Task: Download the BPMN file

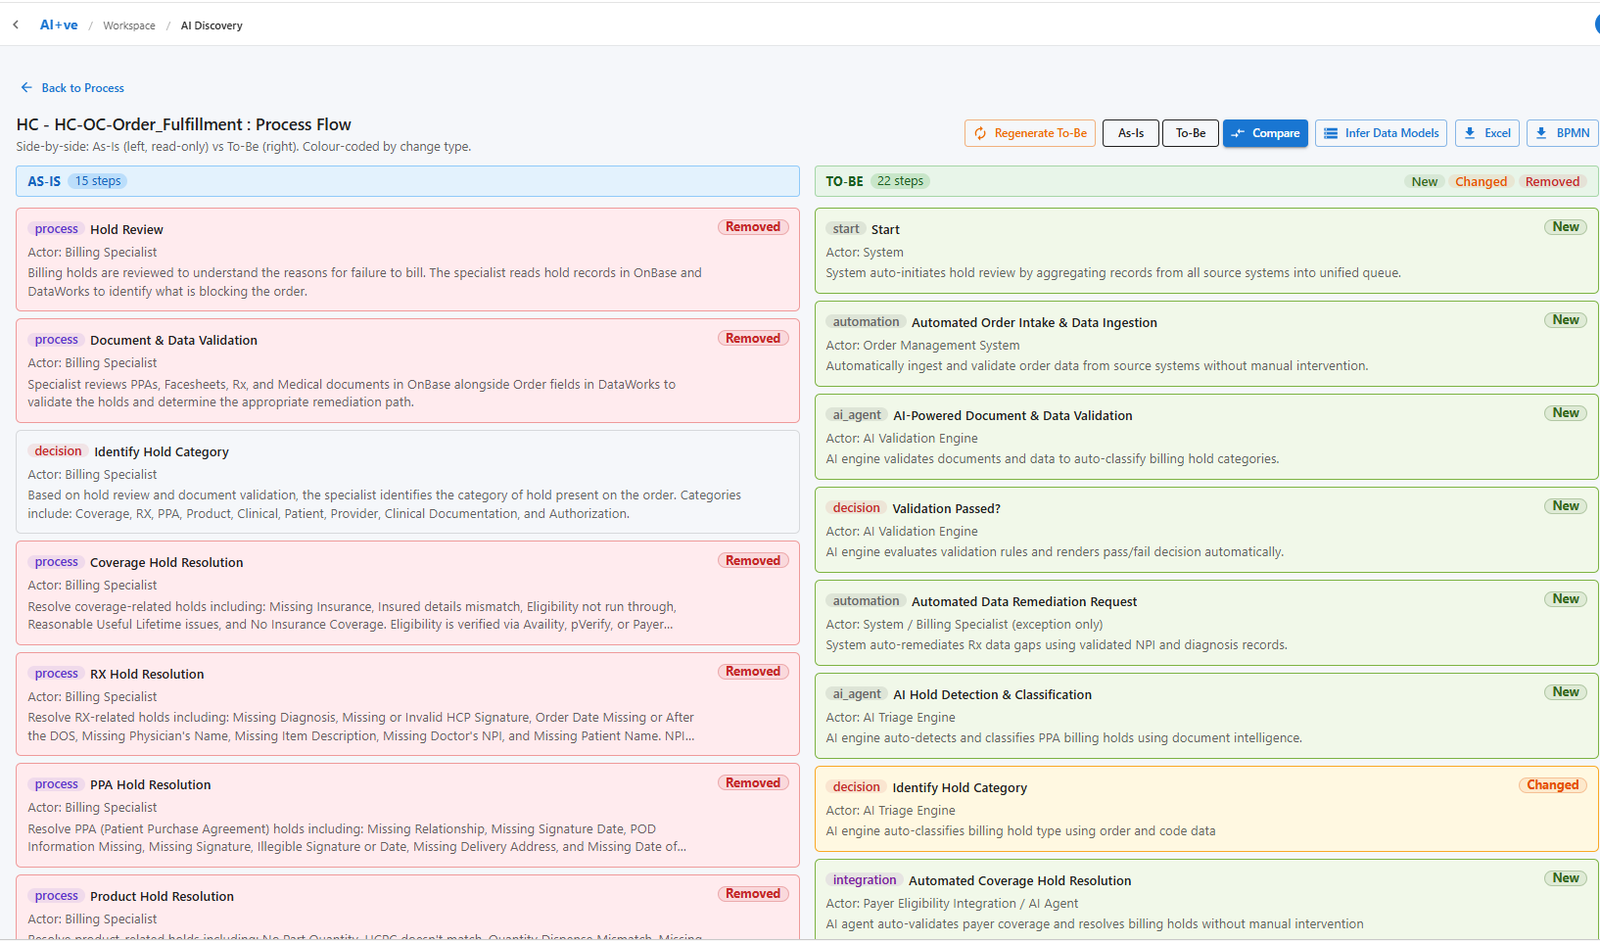Action: pos(1562,133)
